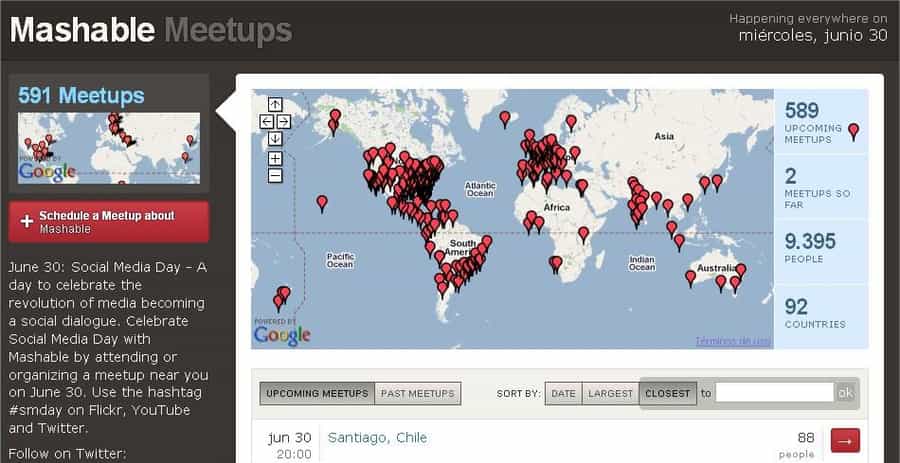Click the Asia label on the map
This screenshot has height=463, width=900.
coord(664,137)
